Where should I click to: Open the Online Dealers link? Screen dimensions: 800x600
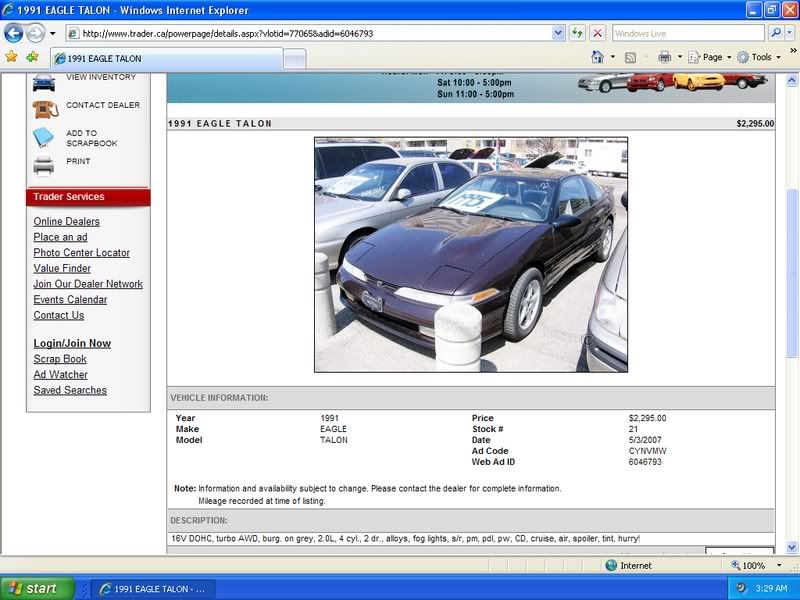pyautogui.click(x=66, y=222)
